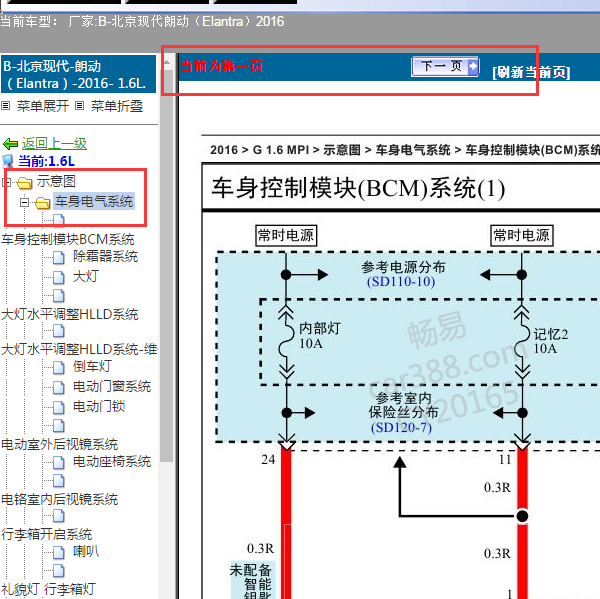Click the 内部灯 10A fuse label
Viewport: 600px width, 599px height.
click(x=319, y=335)
